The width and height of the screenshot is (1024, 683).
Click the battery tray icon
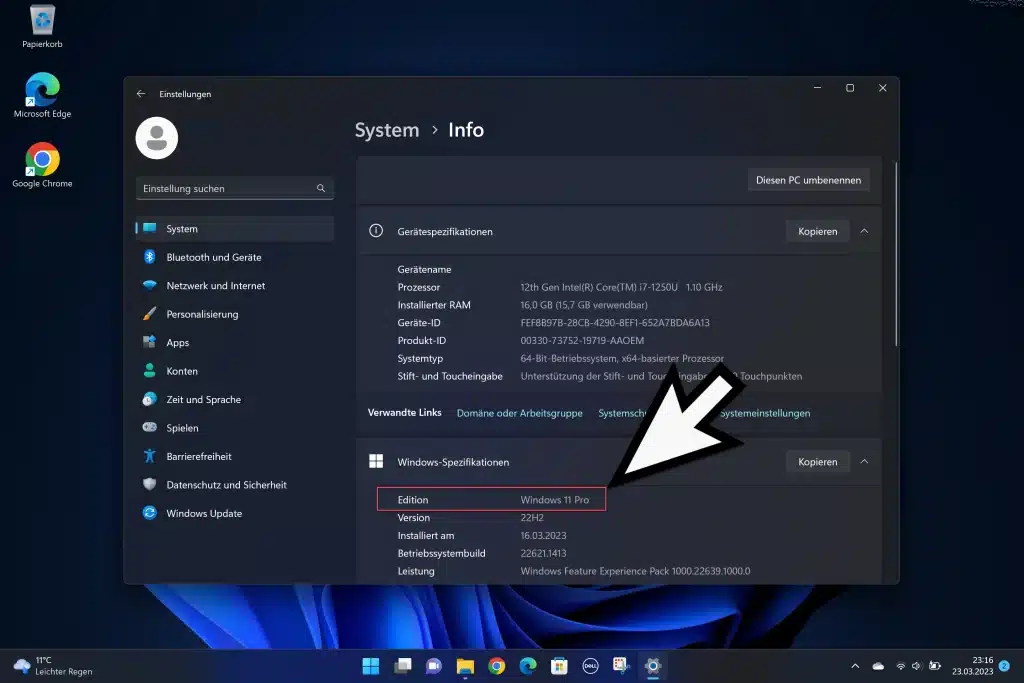(x=935, y=666)
